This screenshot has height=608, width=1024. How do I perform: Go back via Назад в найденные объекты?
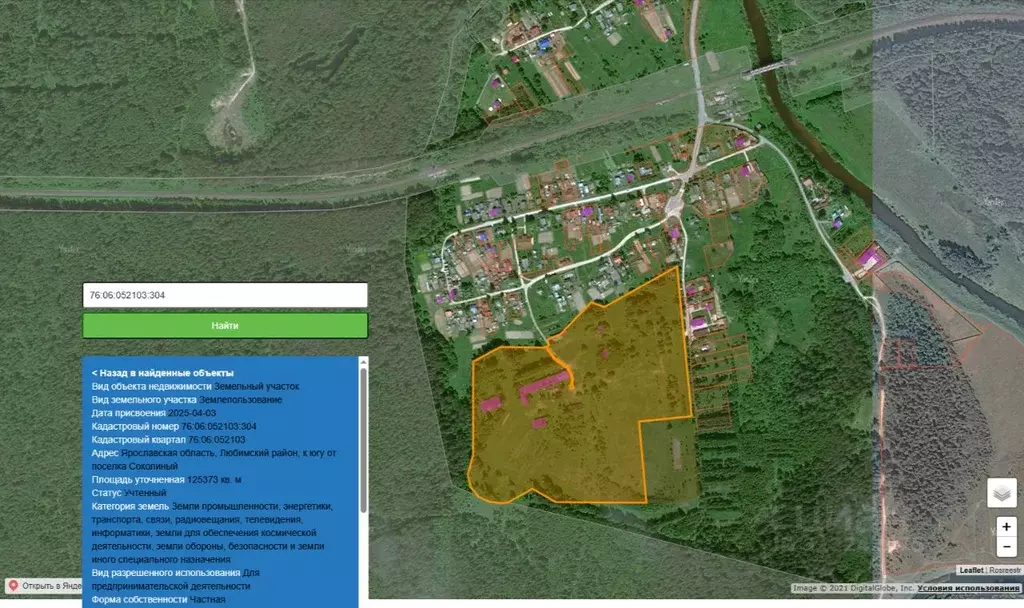pos(163,373)
